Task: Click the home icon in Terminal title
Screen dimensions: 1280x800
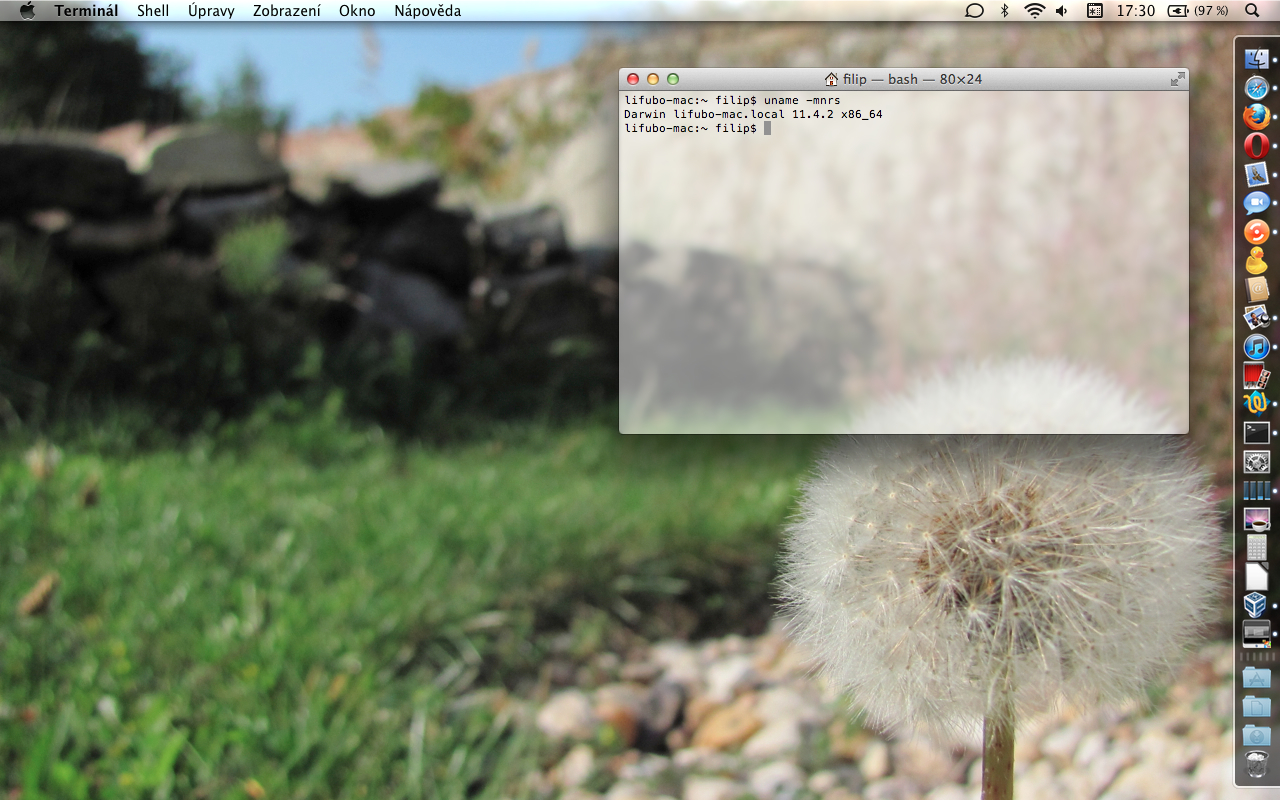Action: coord(831,79)
